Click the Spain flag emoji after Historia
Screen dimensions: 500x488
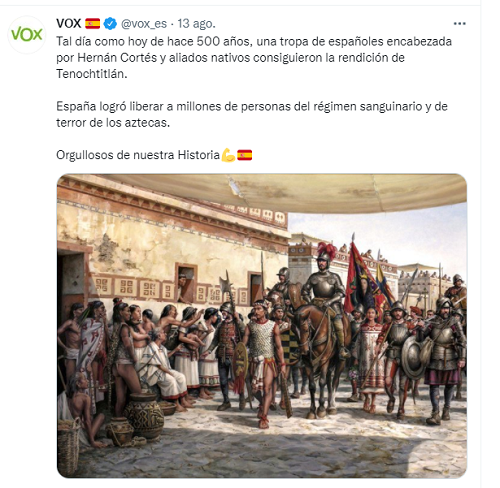click(244, 155)
